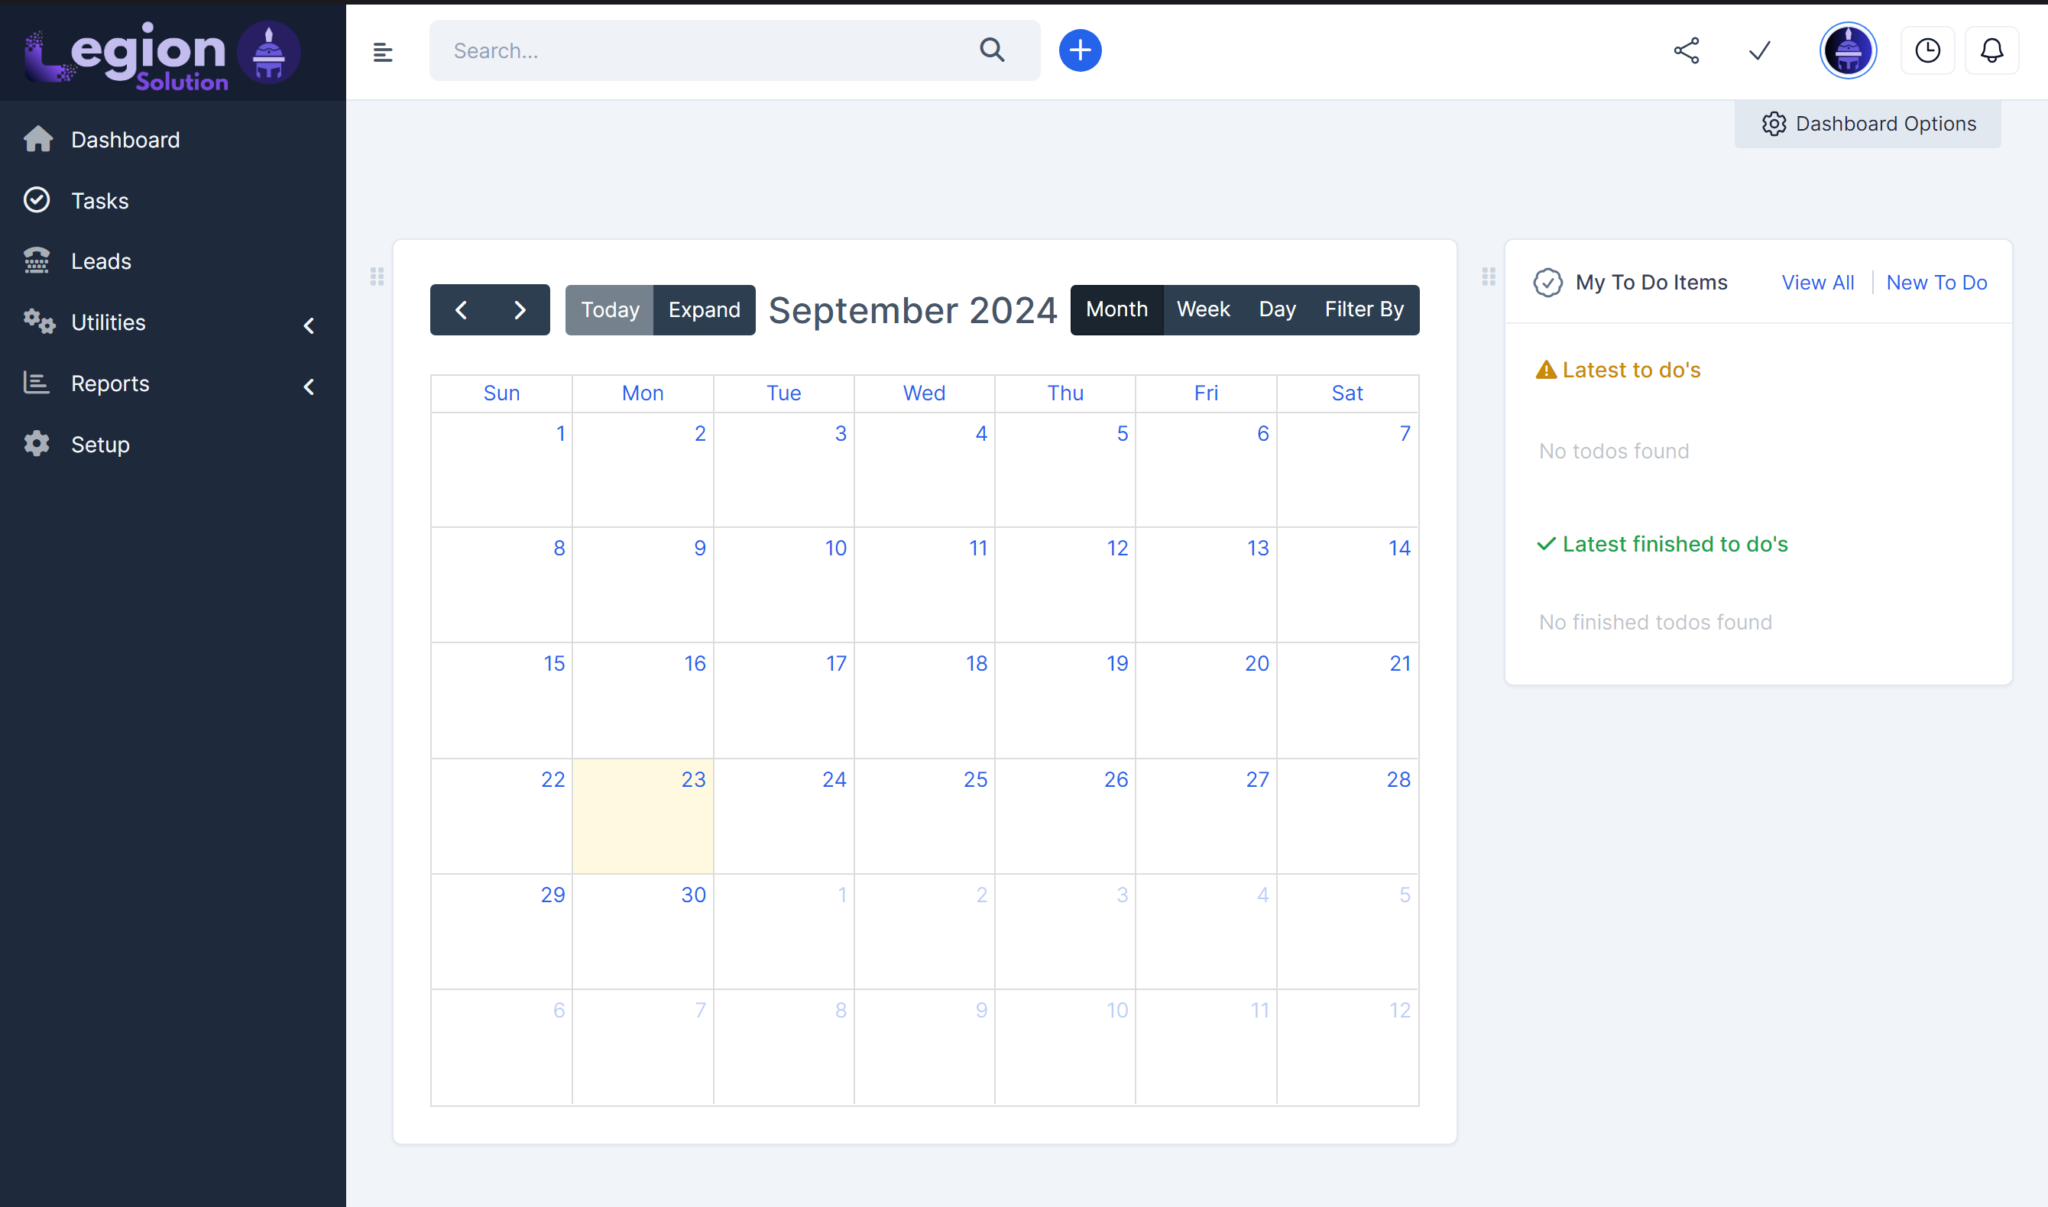Switch calendar to Day view
The image size is (2048, 1207).
(1277, 310)
